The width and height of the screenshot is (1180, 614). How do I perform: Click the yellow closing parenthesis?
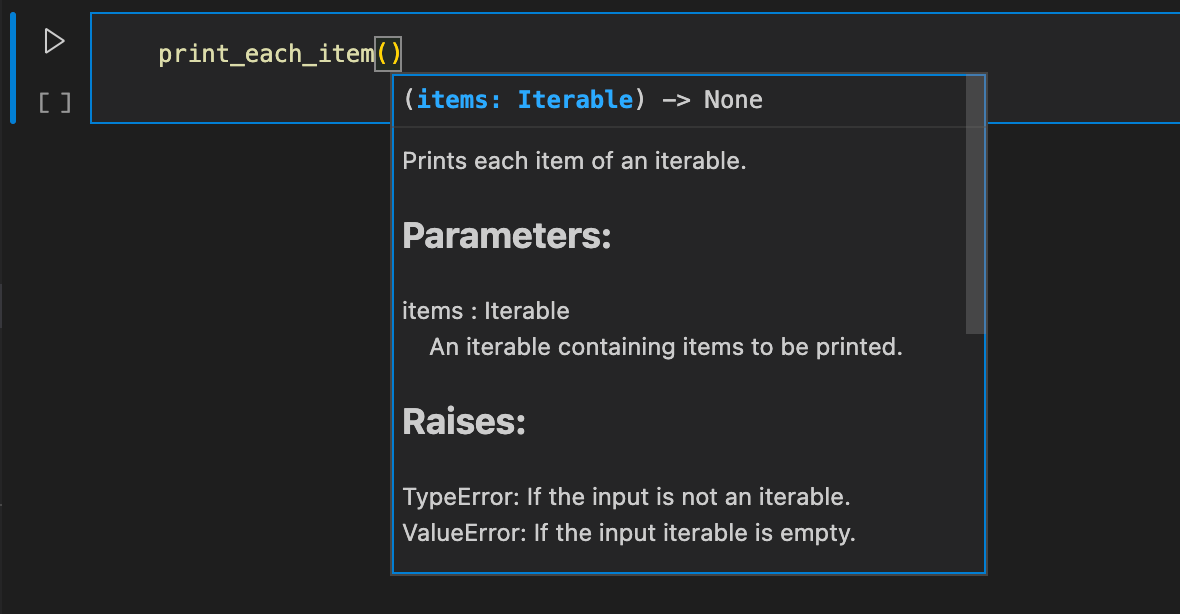395,54
